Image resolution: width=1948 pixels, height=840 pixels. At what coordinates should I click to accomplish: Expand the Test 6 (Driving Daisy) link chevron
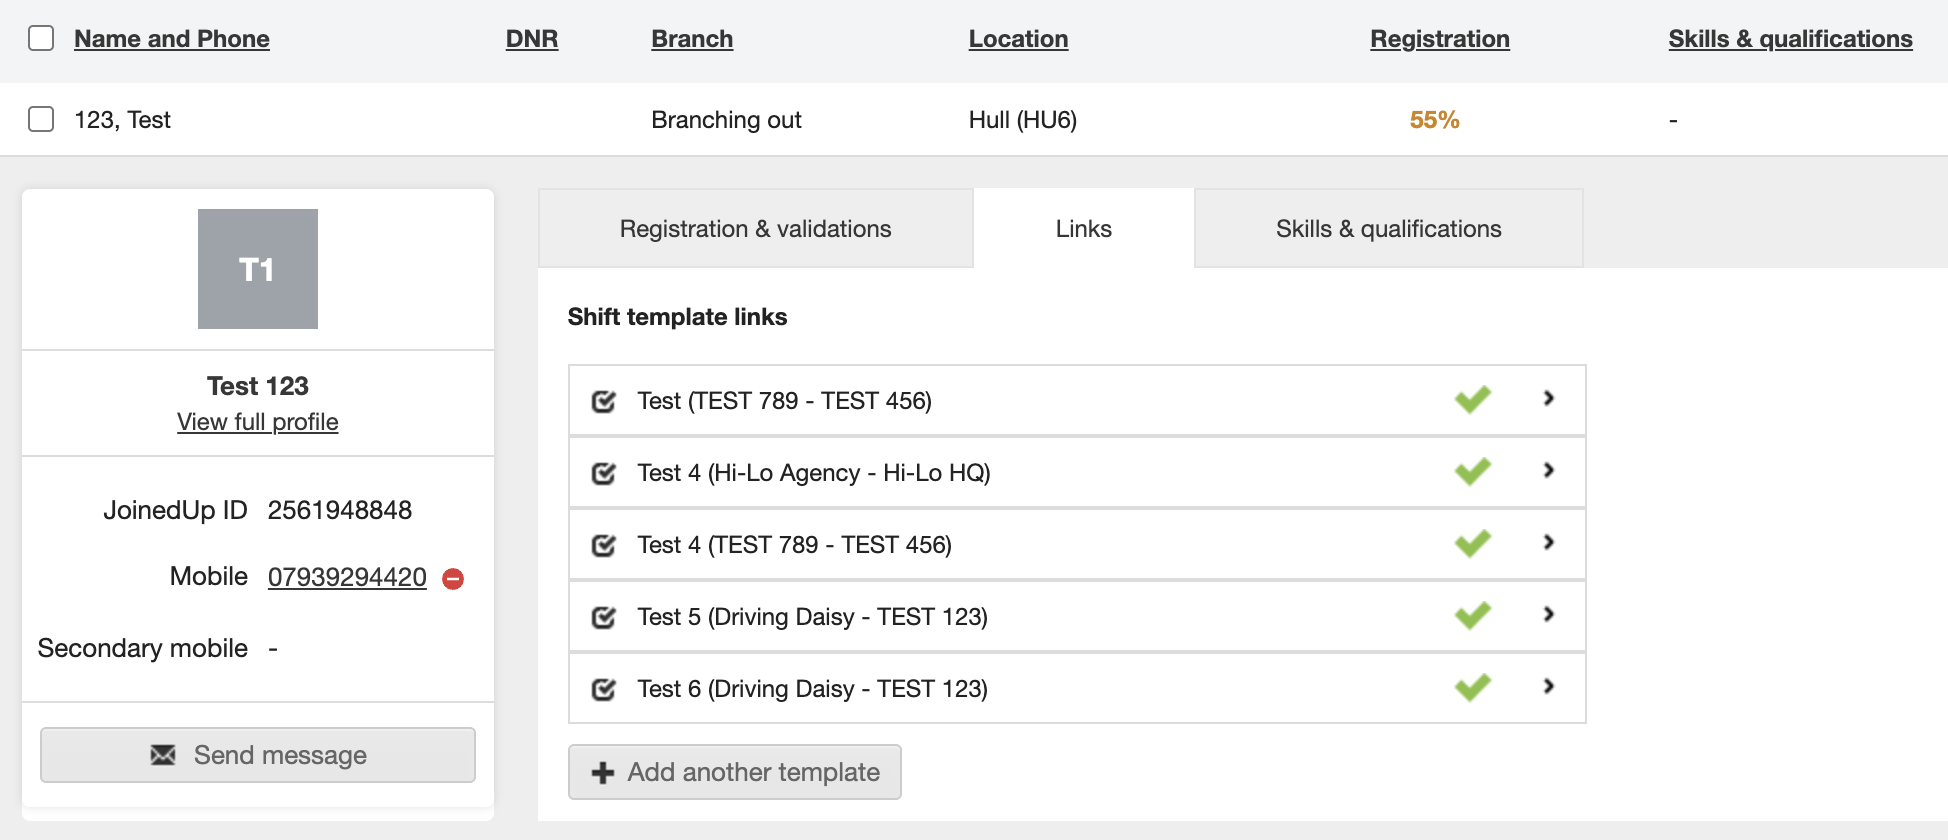[1548, 686]
